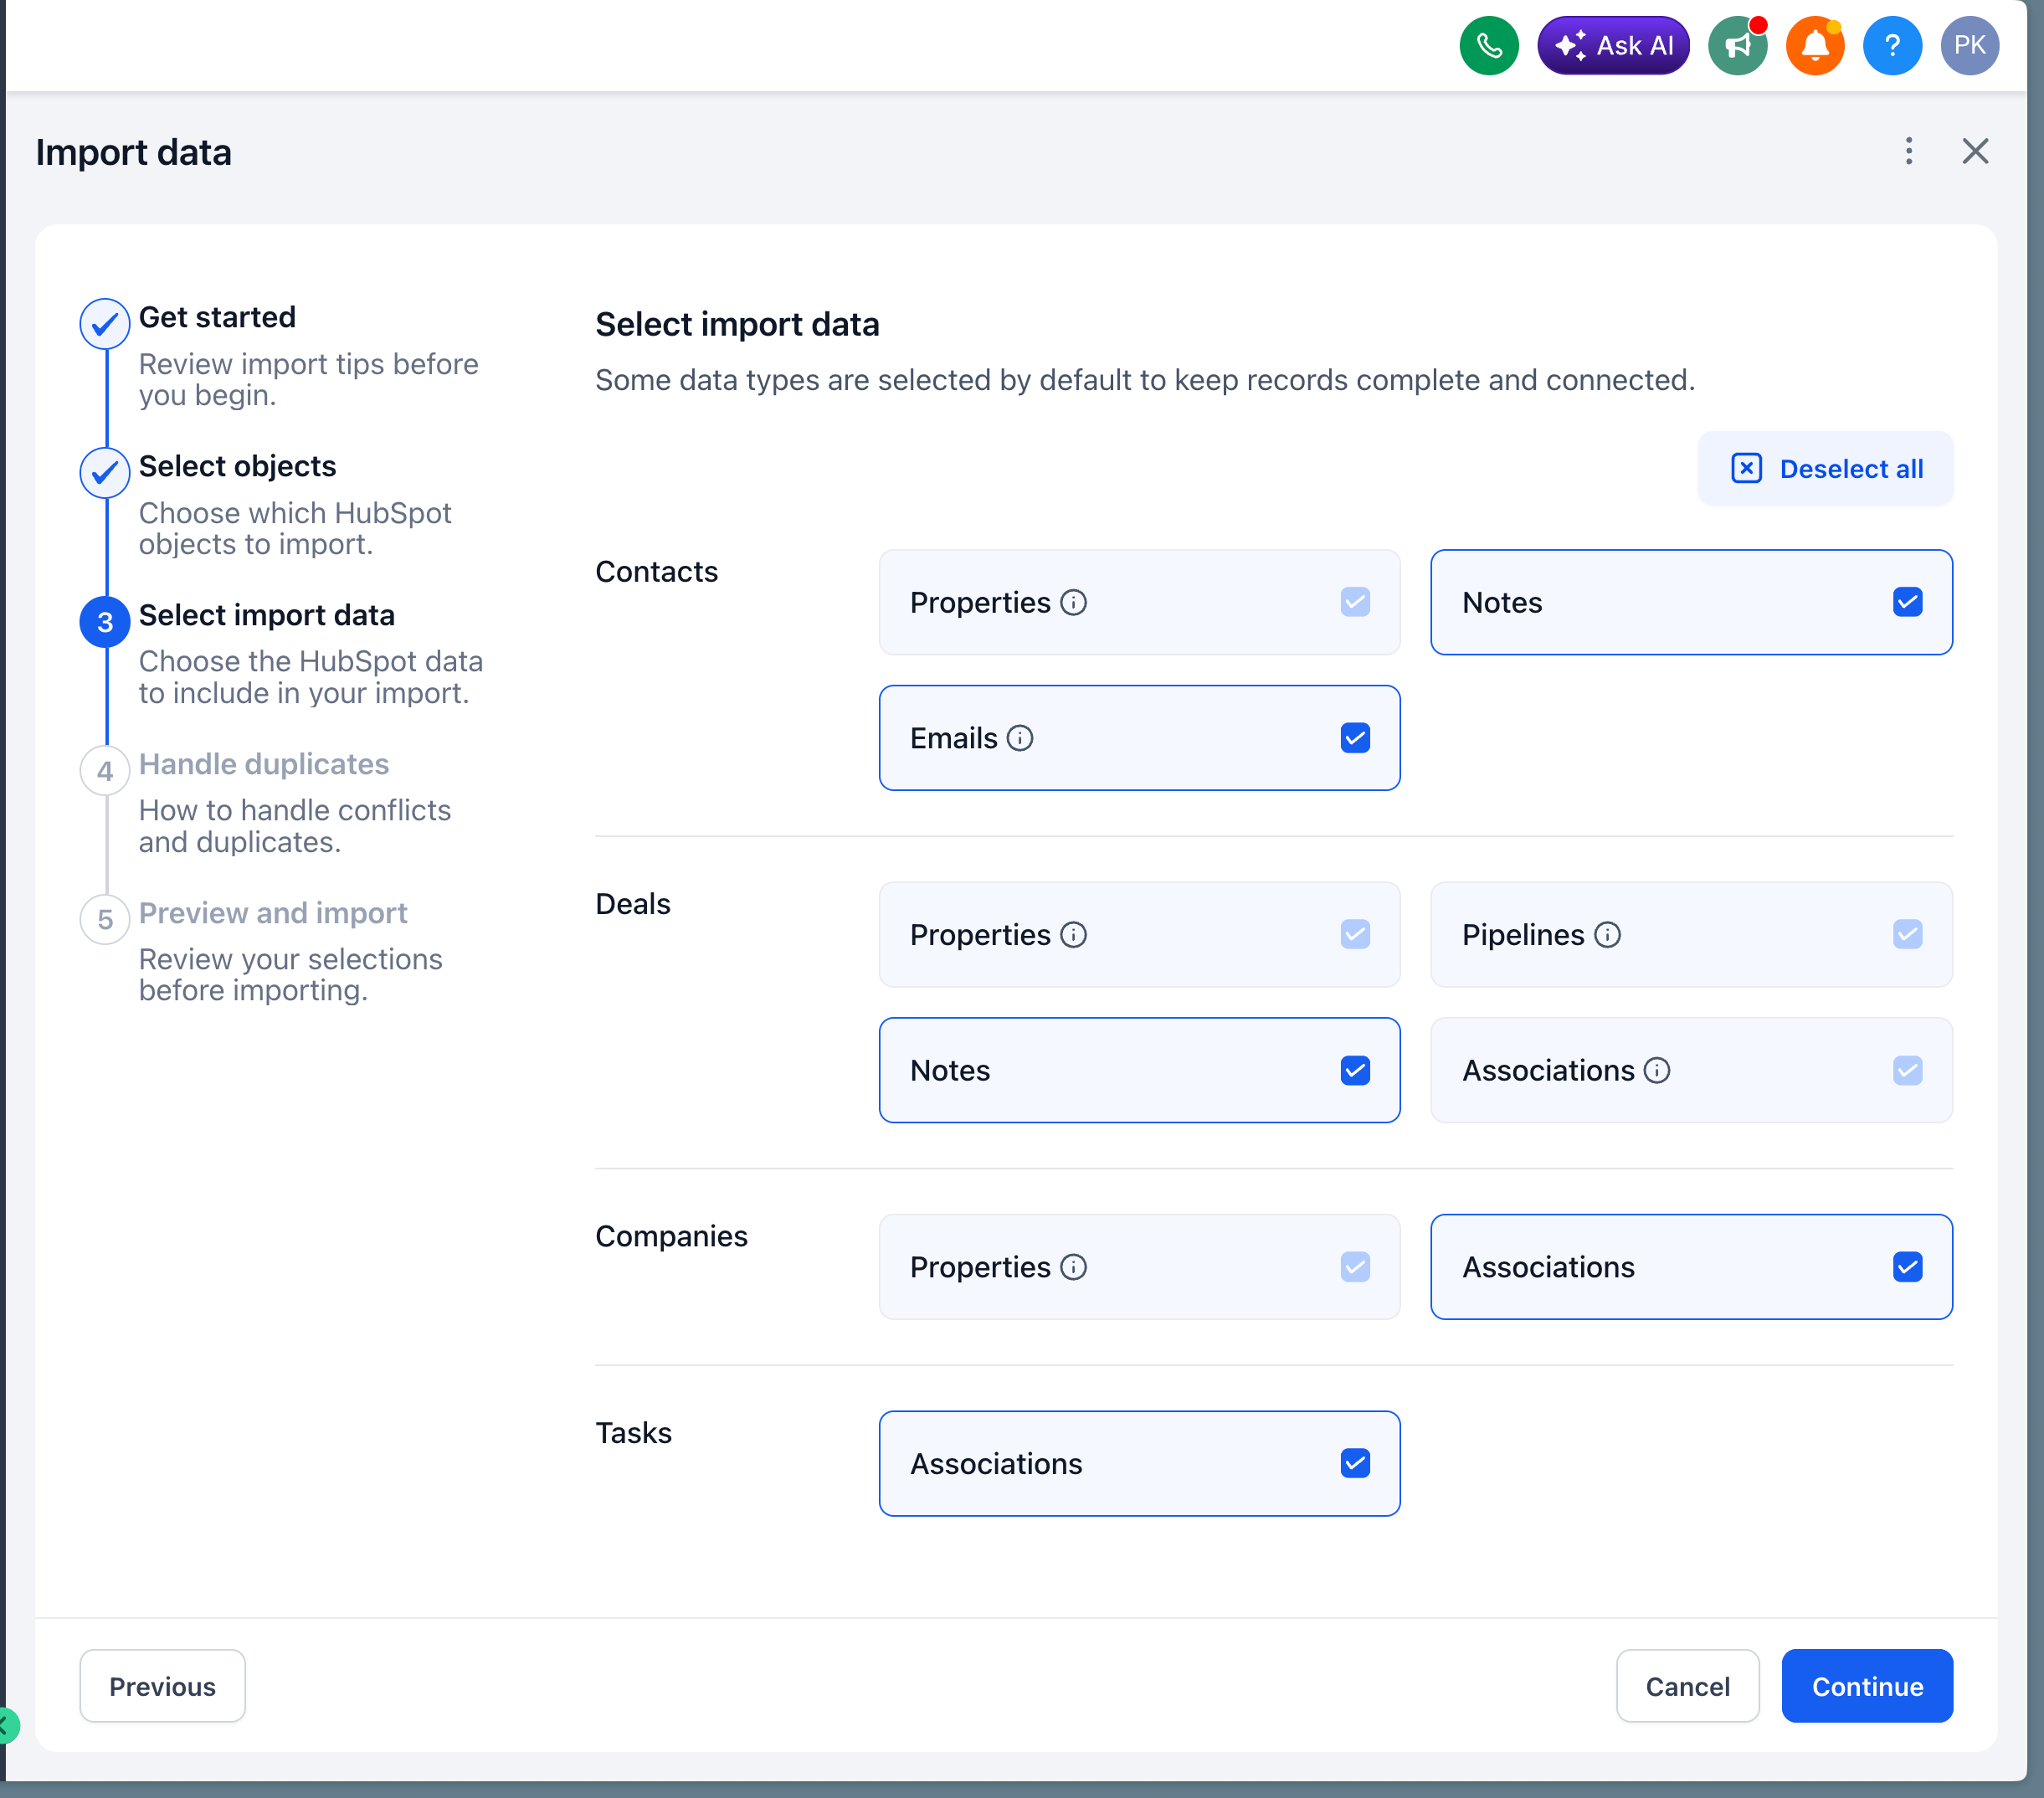Image resolution: width=2044 pixels, height=1798 pixels.
Task: Uncheck the Companies Associations checkbox
Action: coord(1907,1267)
